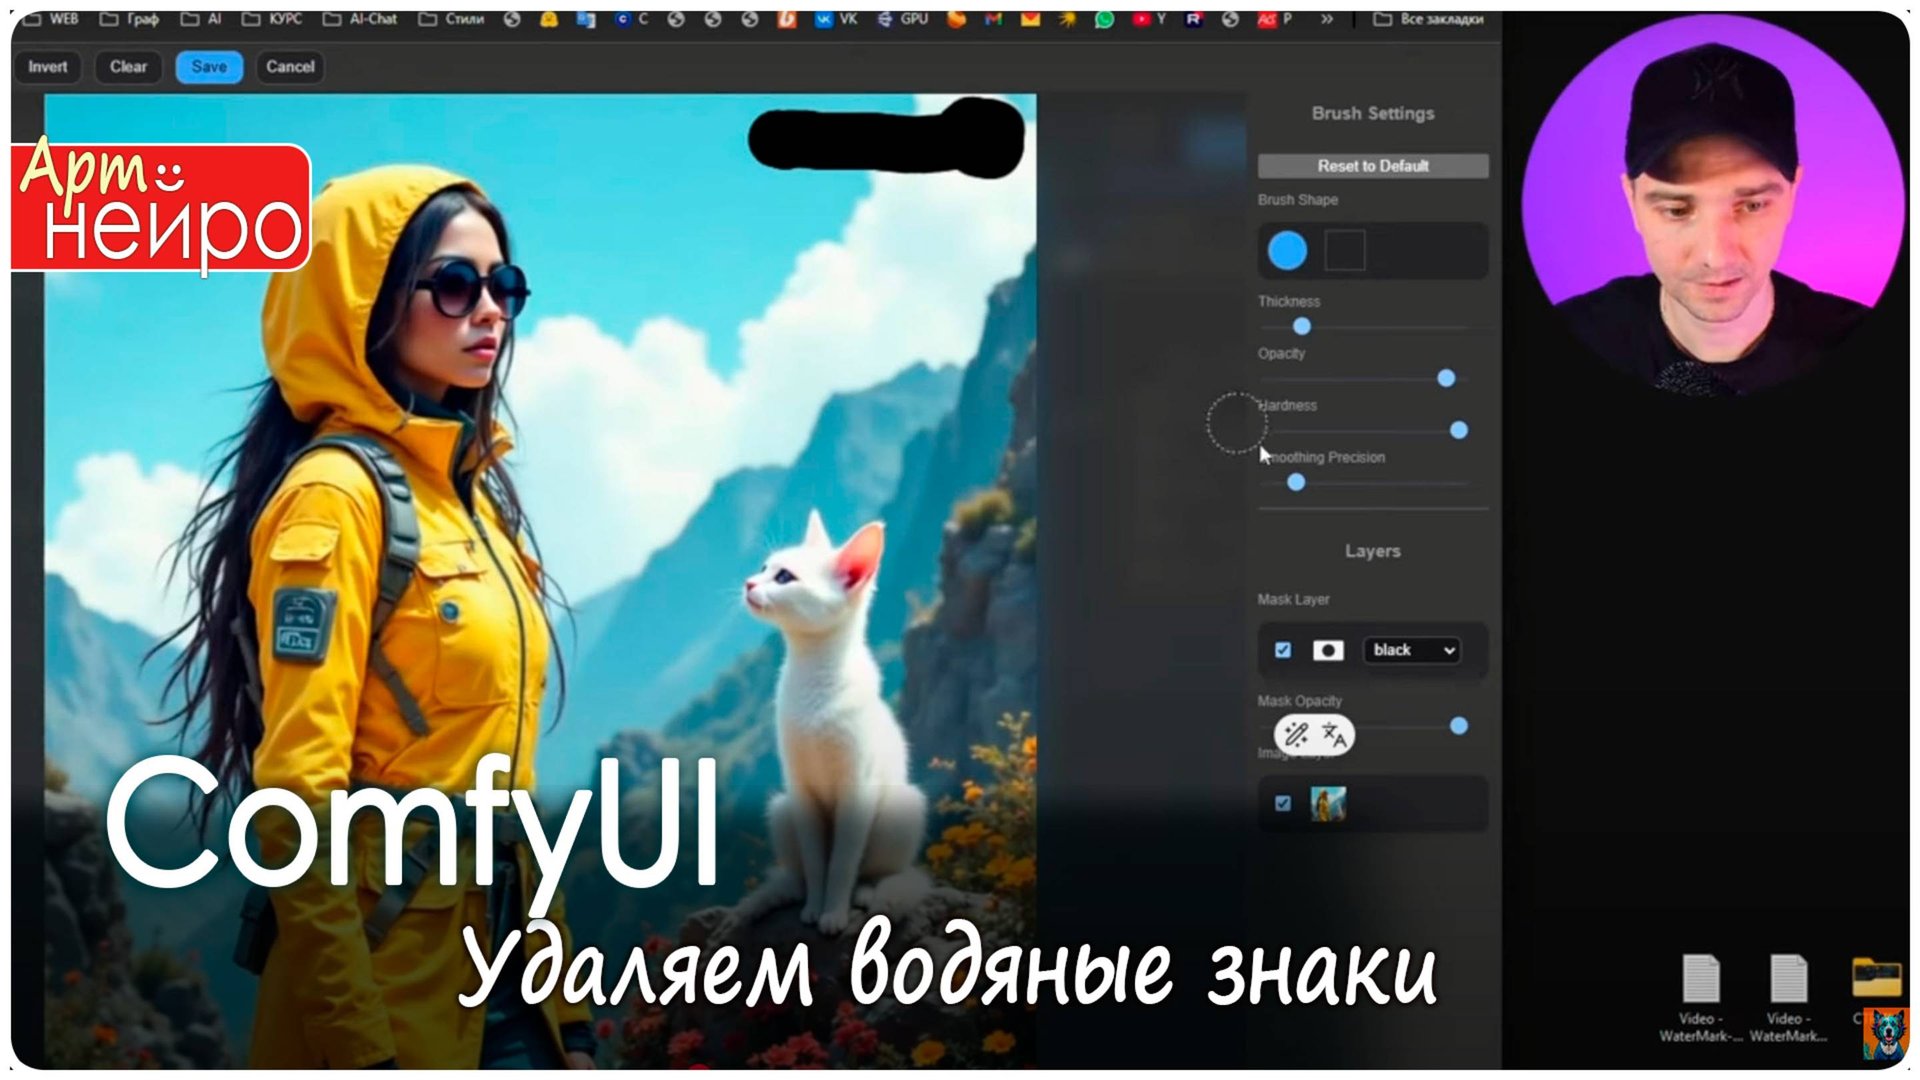
Task: Click Reset to Default in Brush Settings
Action: coord(1373,166)
